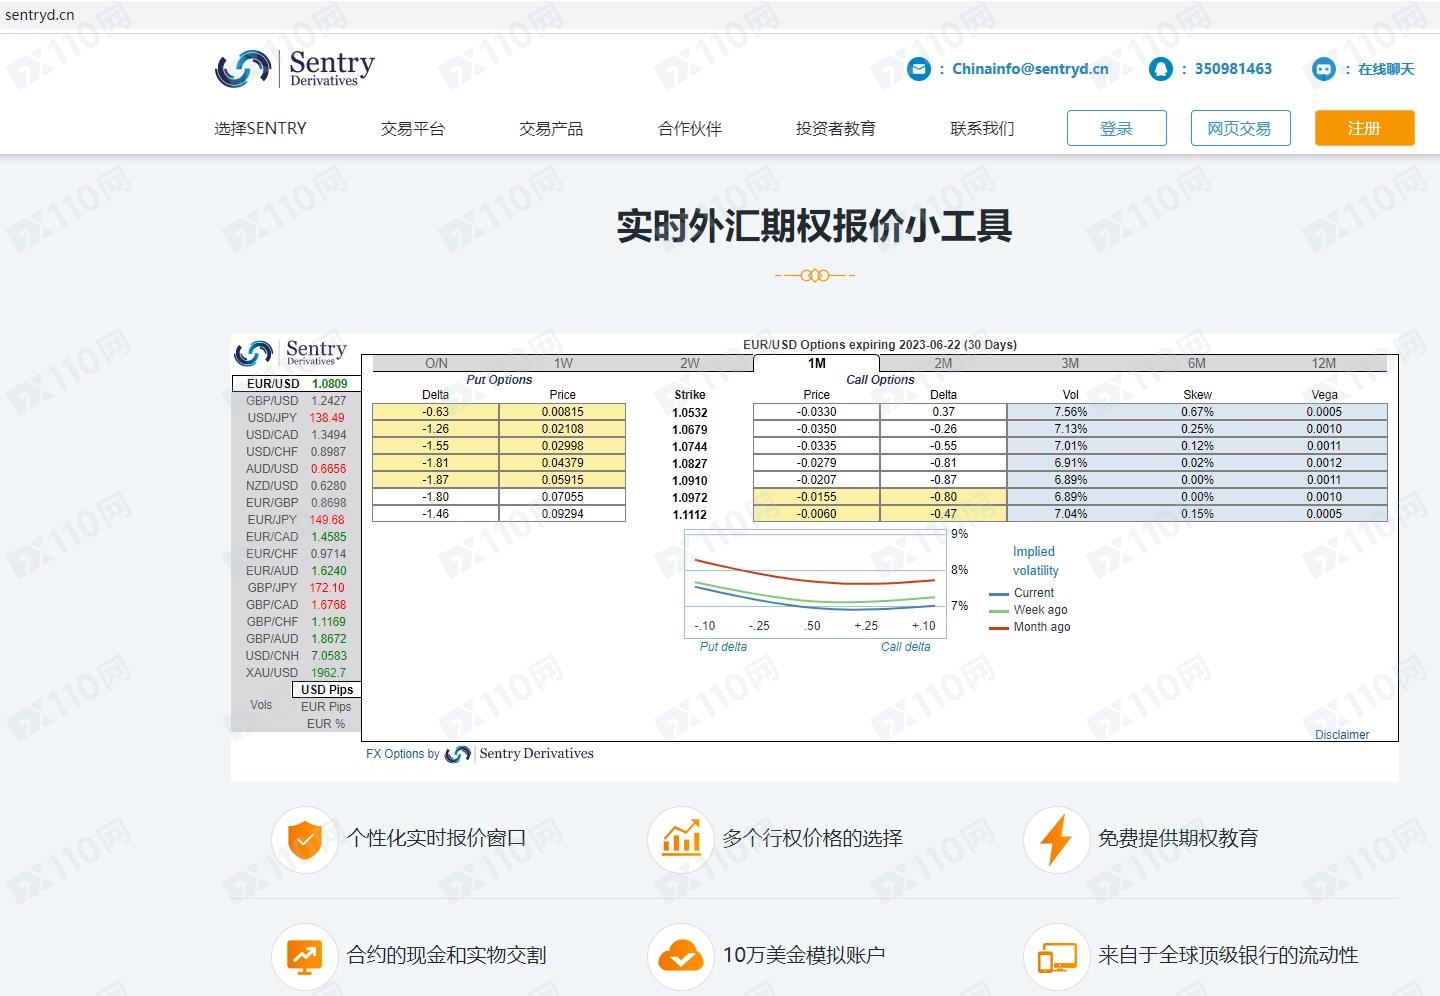Switch vols display to EUR %

point(326,723)
